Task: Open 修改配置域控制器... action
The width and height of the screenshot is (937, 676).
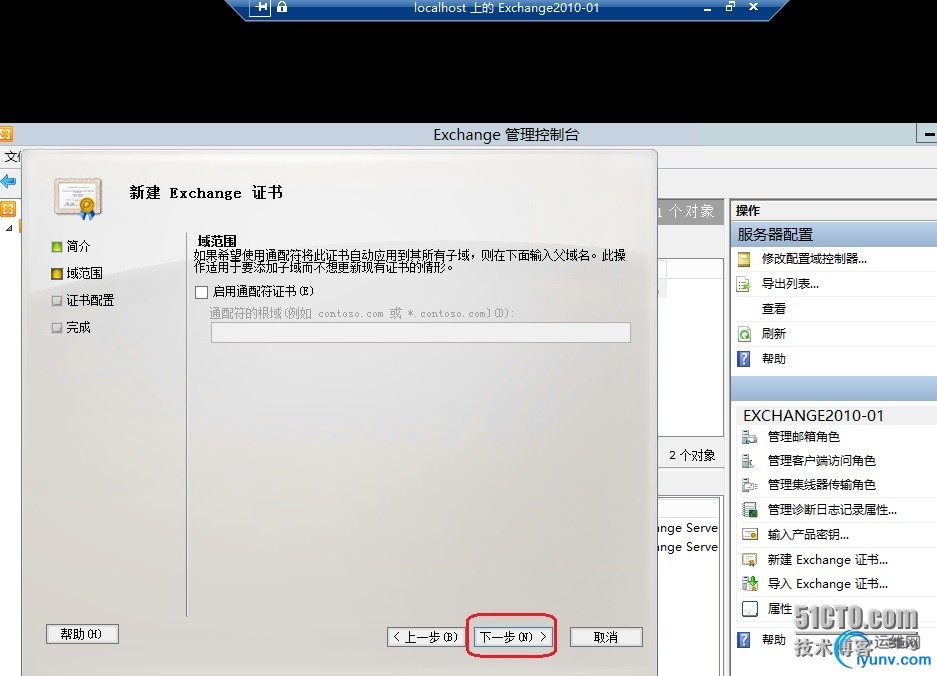Action: tap(814, 259)
